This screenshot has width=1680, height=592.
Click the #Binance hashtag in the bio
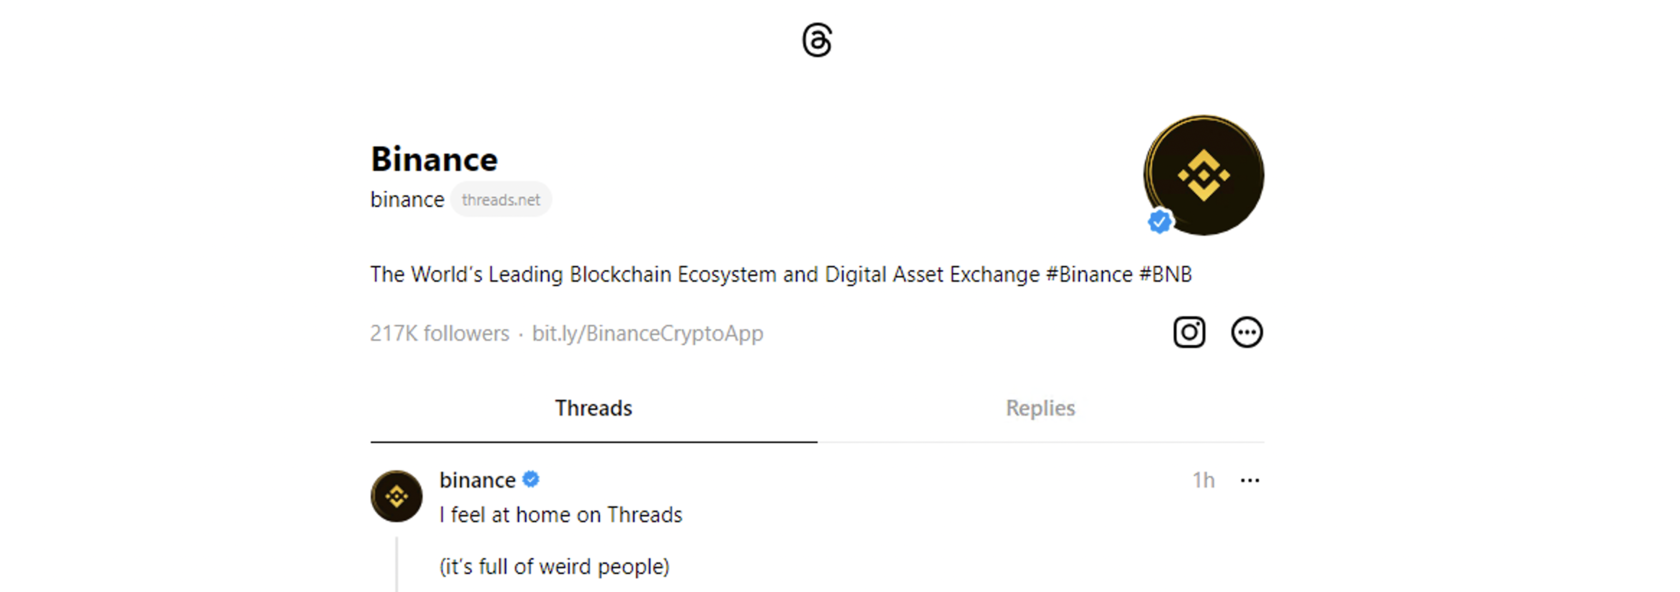[x=1089, y=274]
